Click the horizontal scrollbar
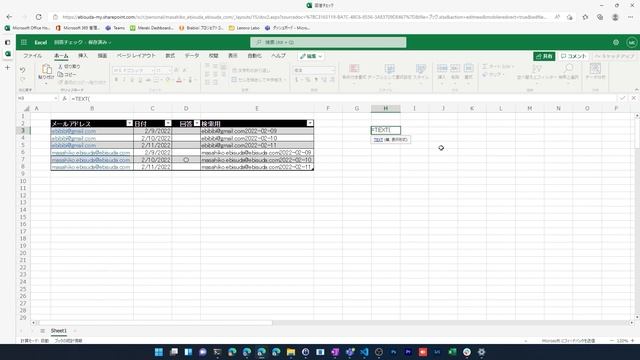 click(x=155, y=323)
